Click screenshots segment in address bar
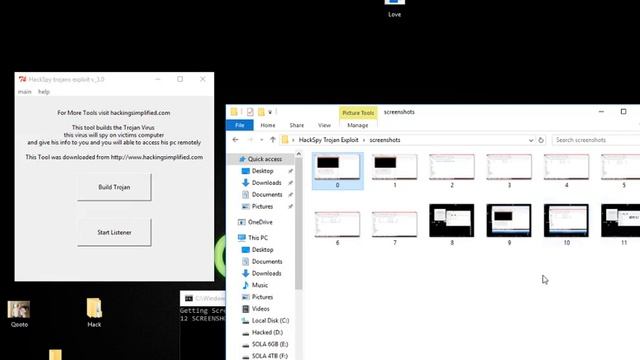This screenshot has height=360, width=640. point(385,140)
